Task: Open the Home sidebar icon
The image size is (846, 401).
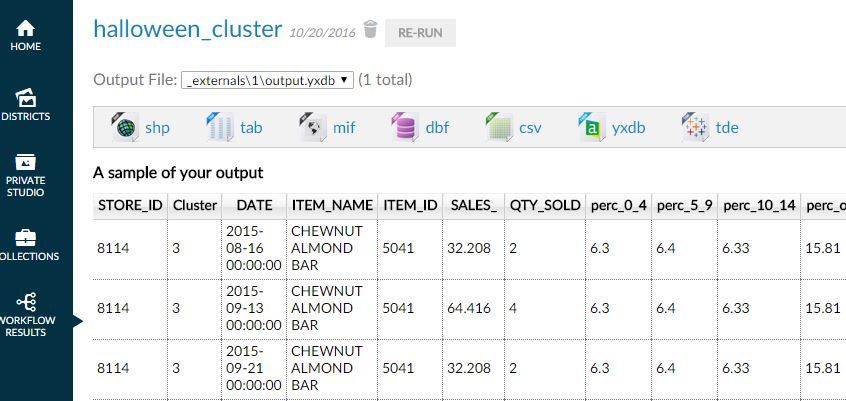Action: point(25,28)
